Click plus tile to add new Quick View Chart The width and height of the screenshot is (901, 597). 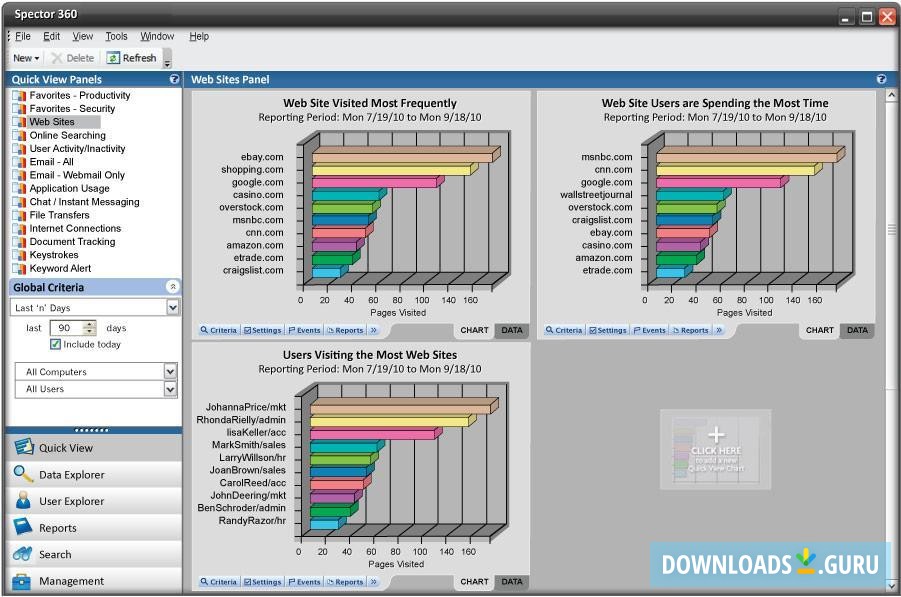click(716, 450)
